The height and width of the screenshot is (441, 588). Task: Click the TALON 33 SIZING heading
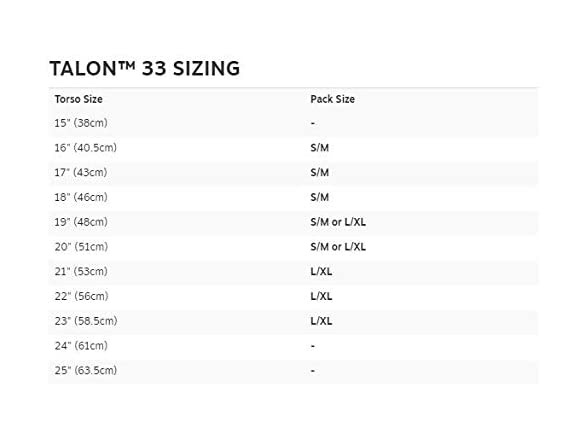pos(145,69)
